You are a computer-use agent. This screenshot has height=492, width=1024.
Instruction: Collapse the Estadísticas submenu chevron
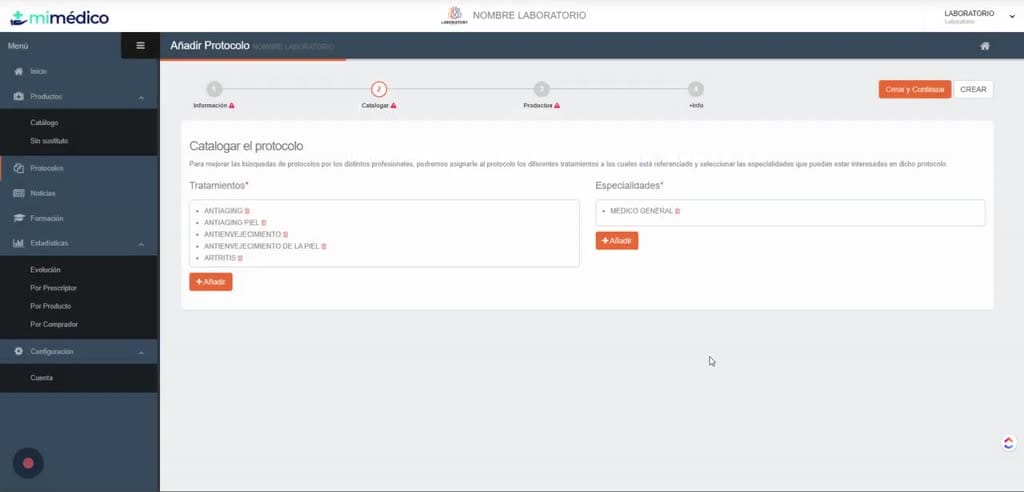point(141,244)
